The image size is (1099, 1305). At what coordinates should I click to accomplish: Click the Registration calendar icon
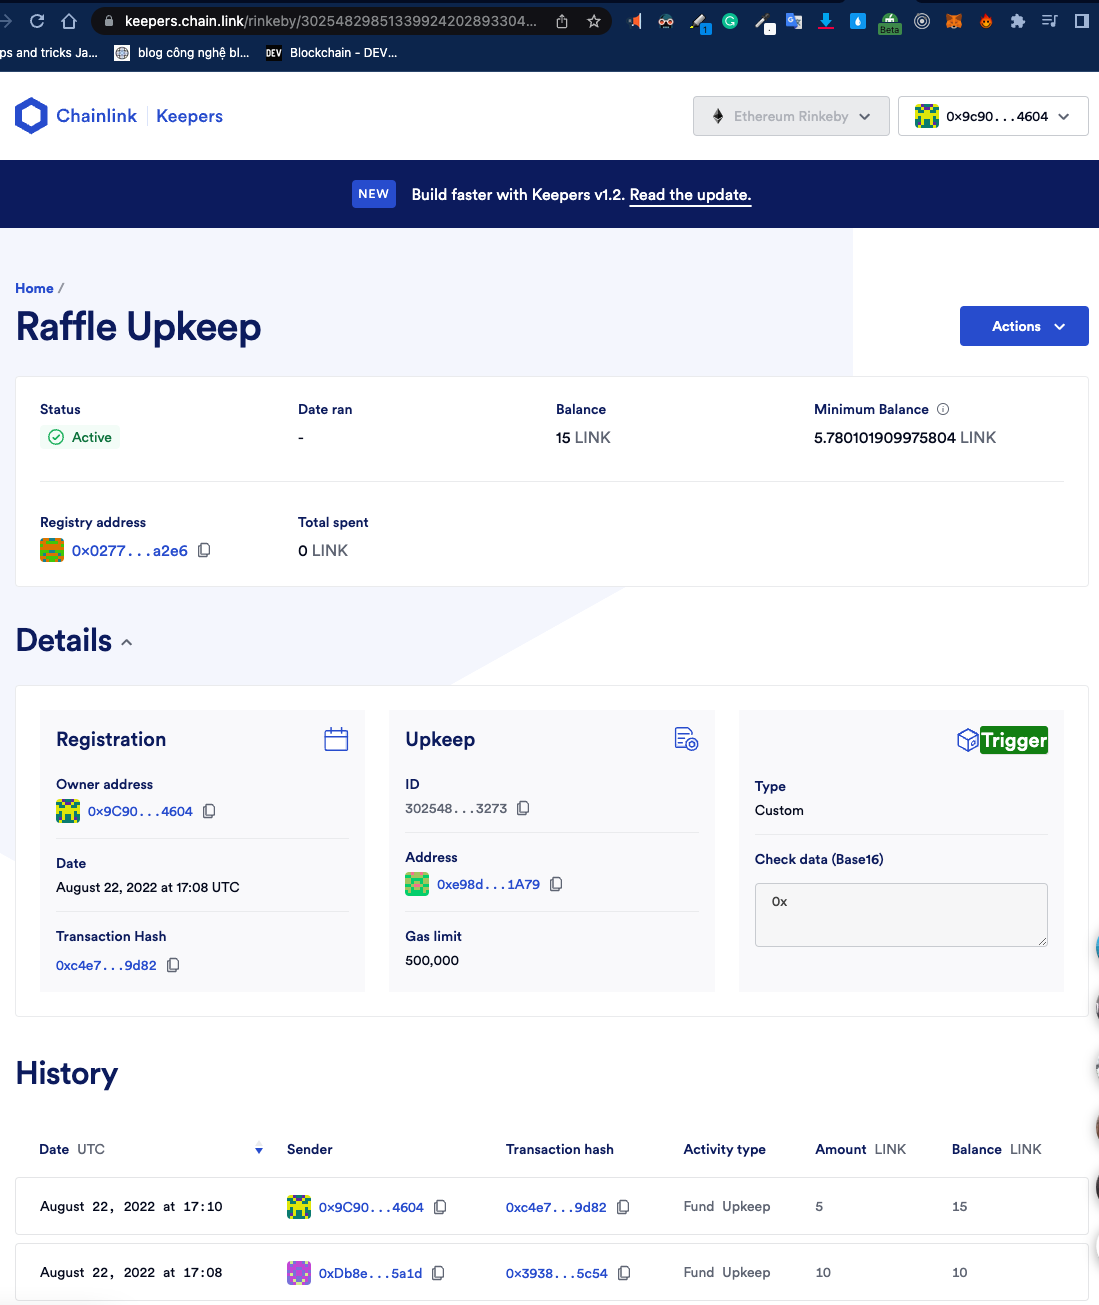(x=336, y=739)
